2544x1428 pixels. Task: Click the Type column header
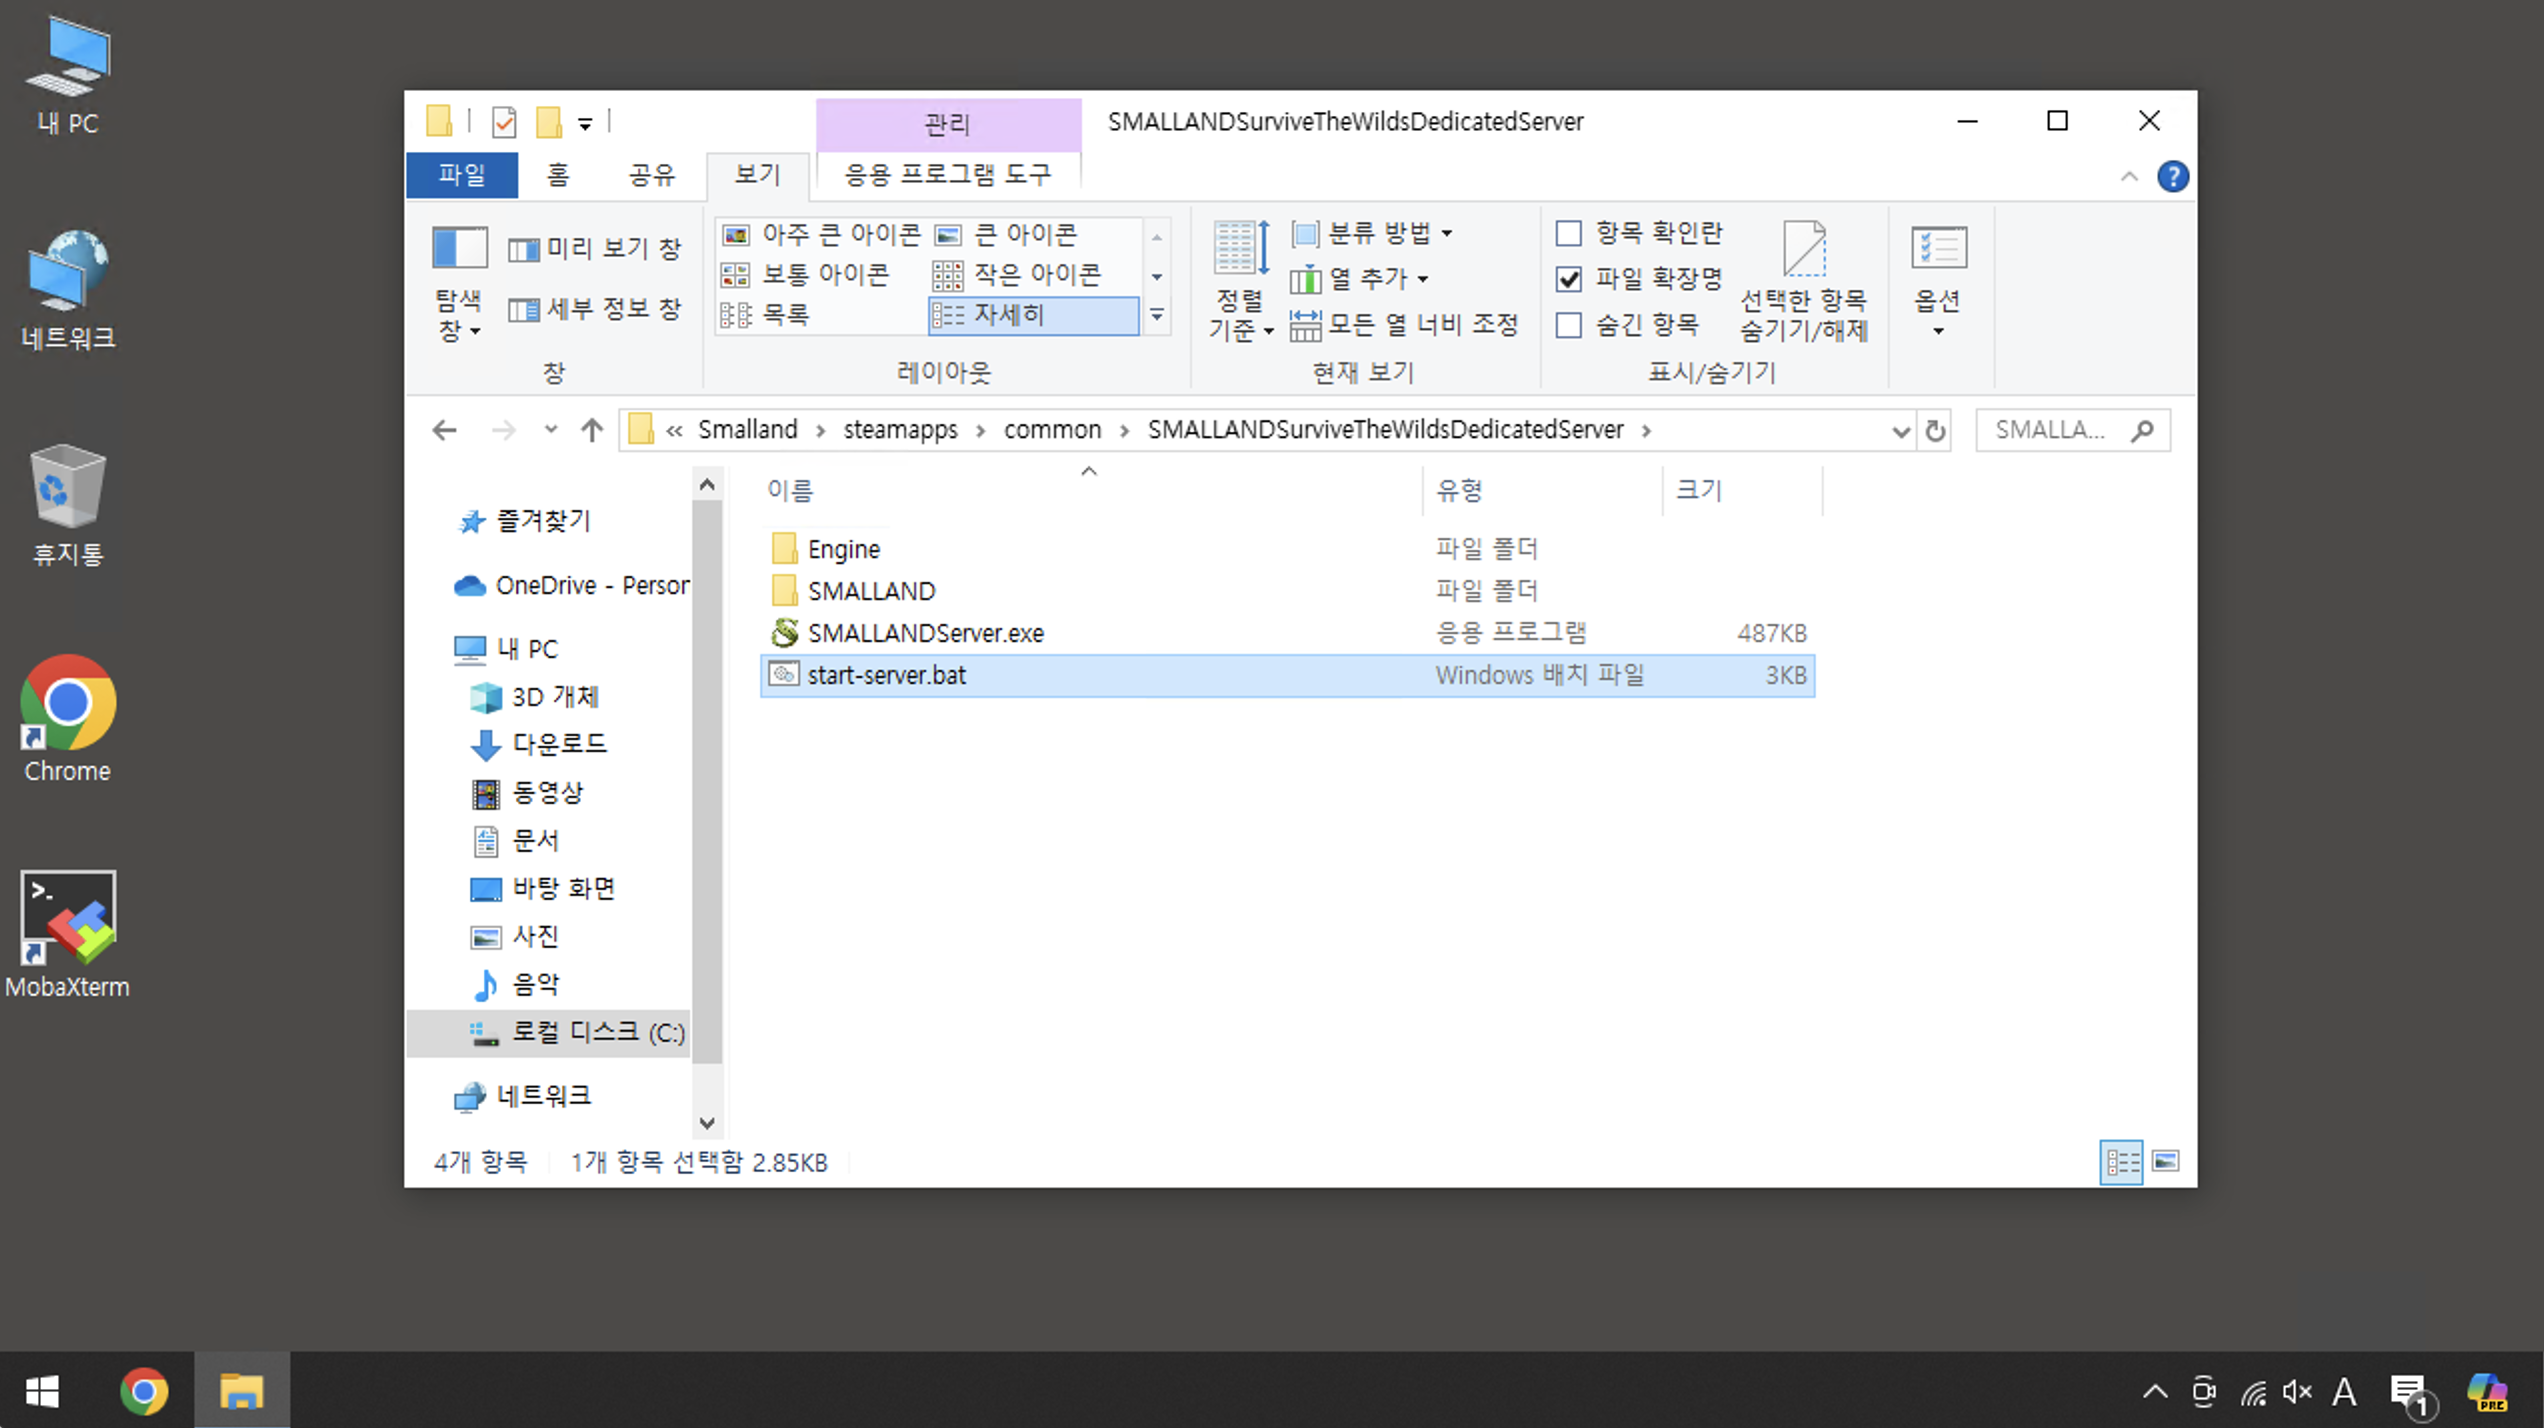coord(1459,490)
